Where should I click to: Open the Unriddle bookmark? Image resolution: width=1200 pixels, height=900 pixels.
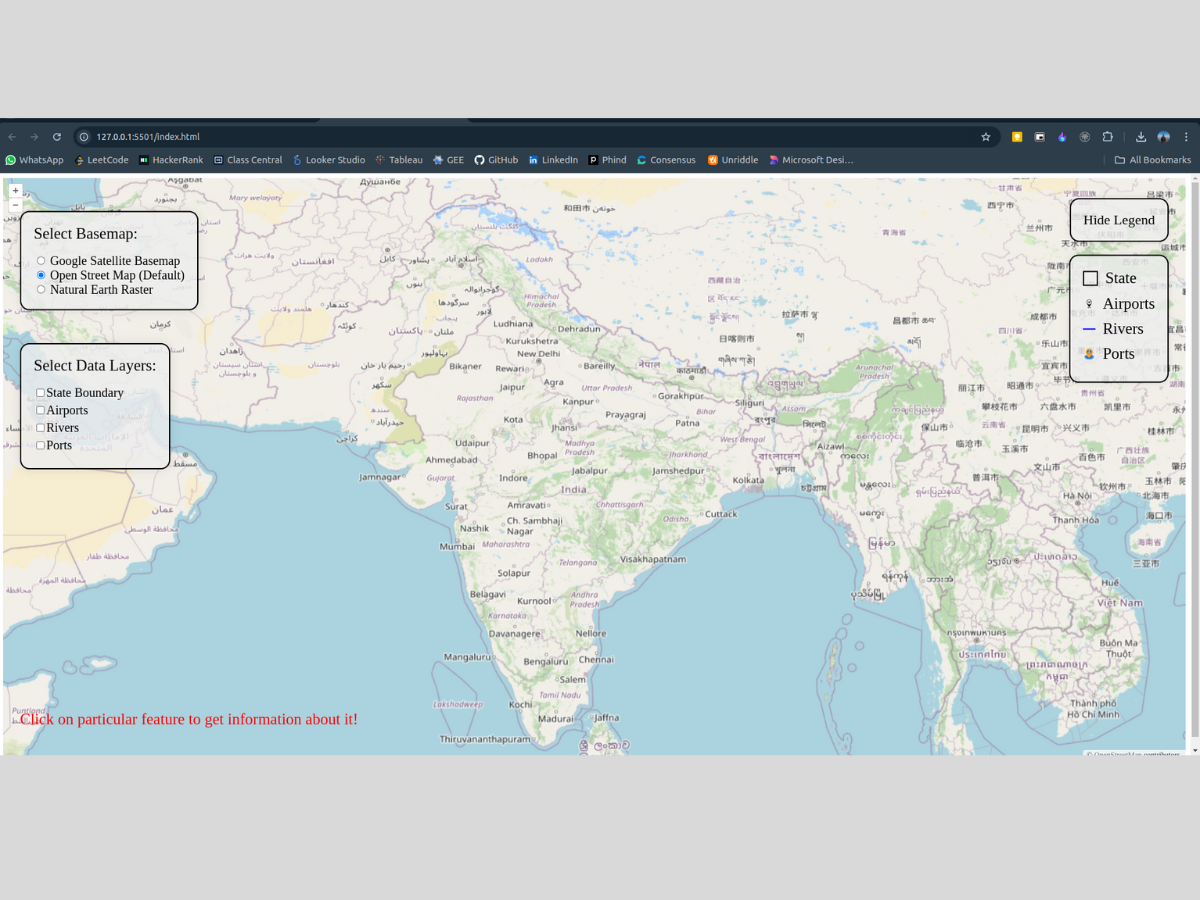pyautogui.click(x=733, y=160)
